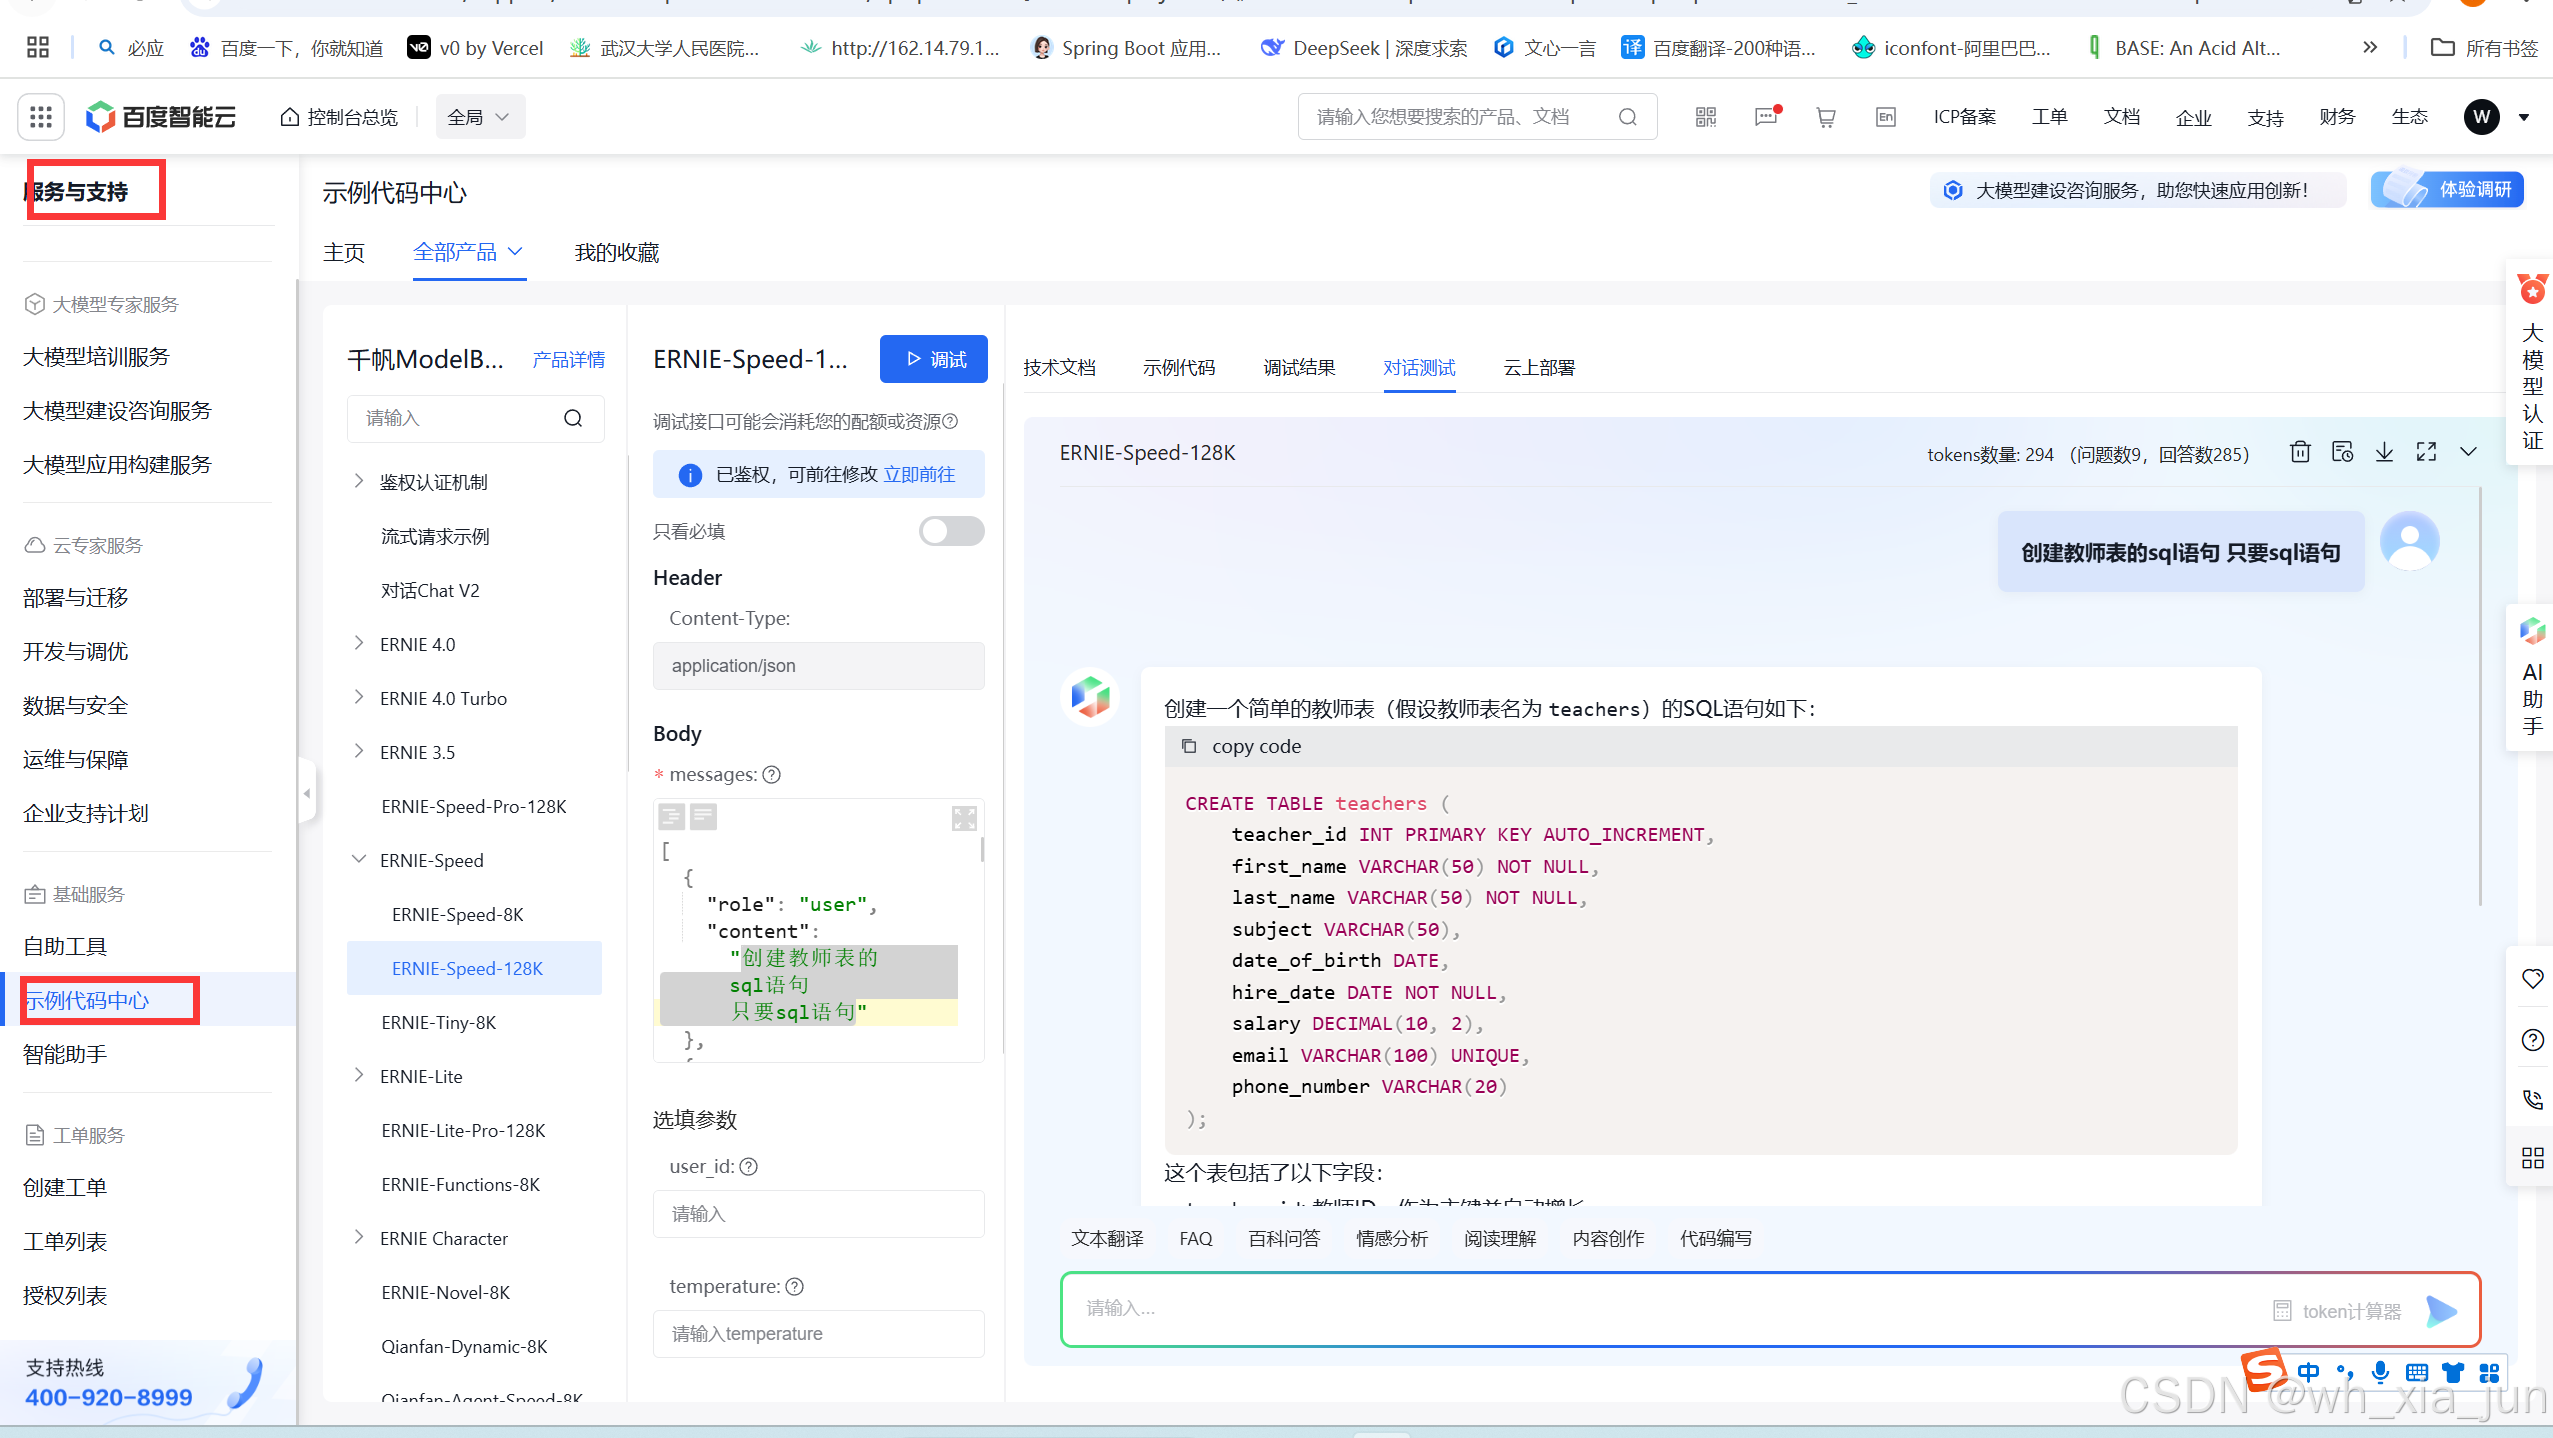The height and width of the screenshot is (1438, 2553).
Task: Expand the ERNIE 4.0 tree node
Action: (359, 643)
